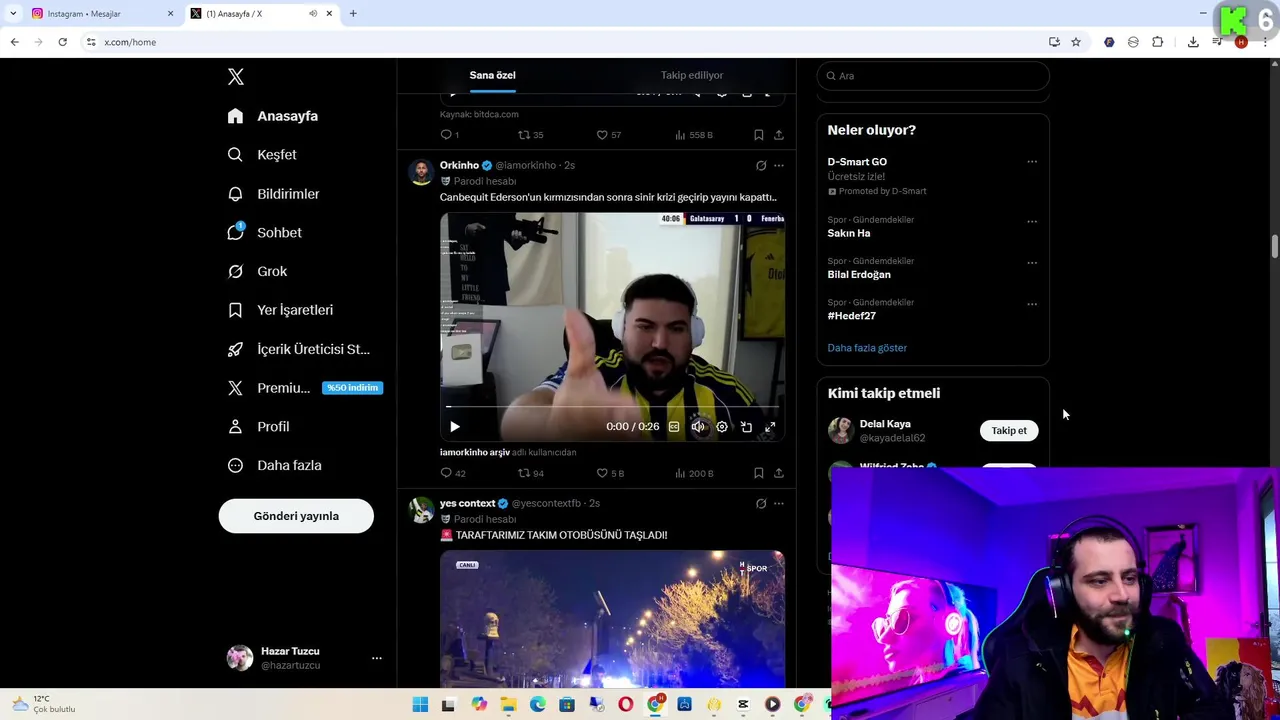Screen dimensions: 1280x720
Task: Open a new browser tab
Action: click(353, 13)
